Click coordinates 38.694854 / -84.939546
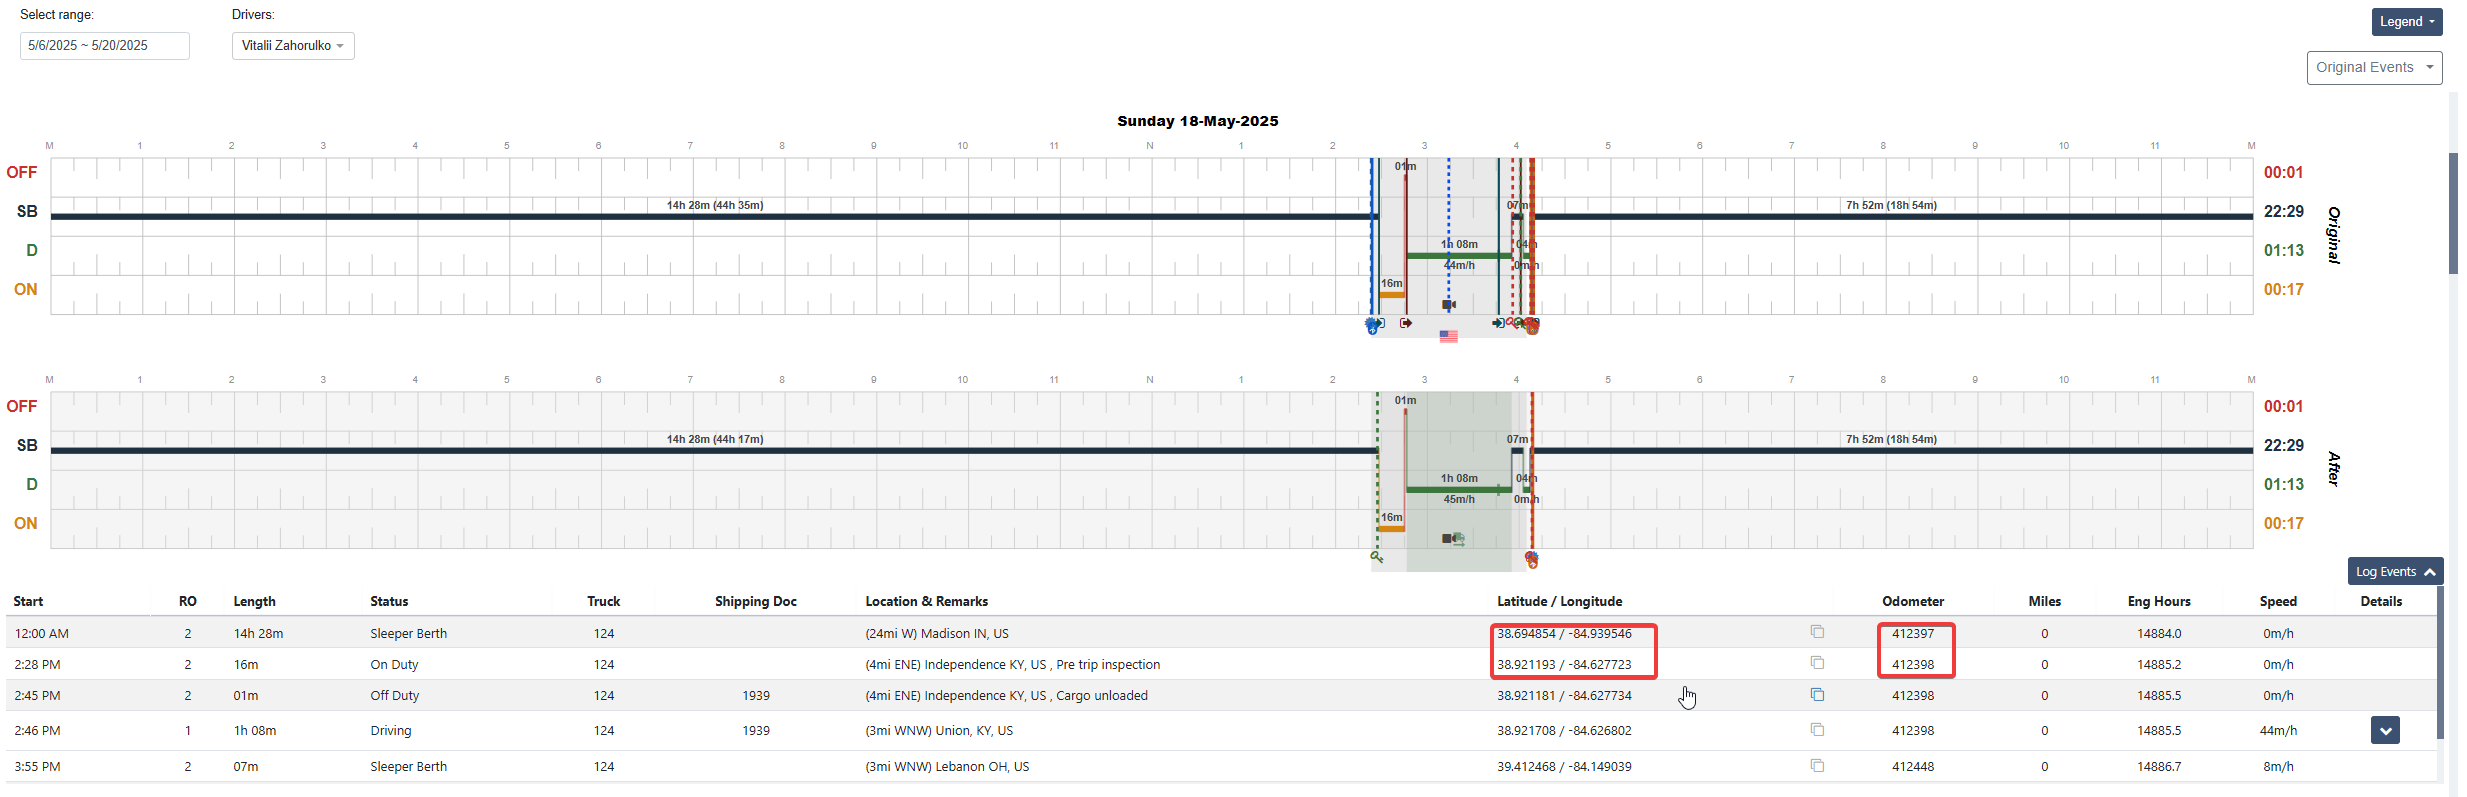The image size is (2467, 797). pos(1564,633)
